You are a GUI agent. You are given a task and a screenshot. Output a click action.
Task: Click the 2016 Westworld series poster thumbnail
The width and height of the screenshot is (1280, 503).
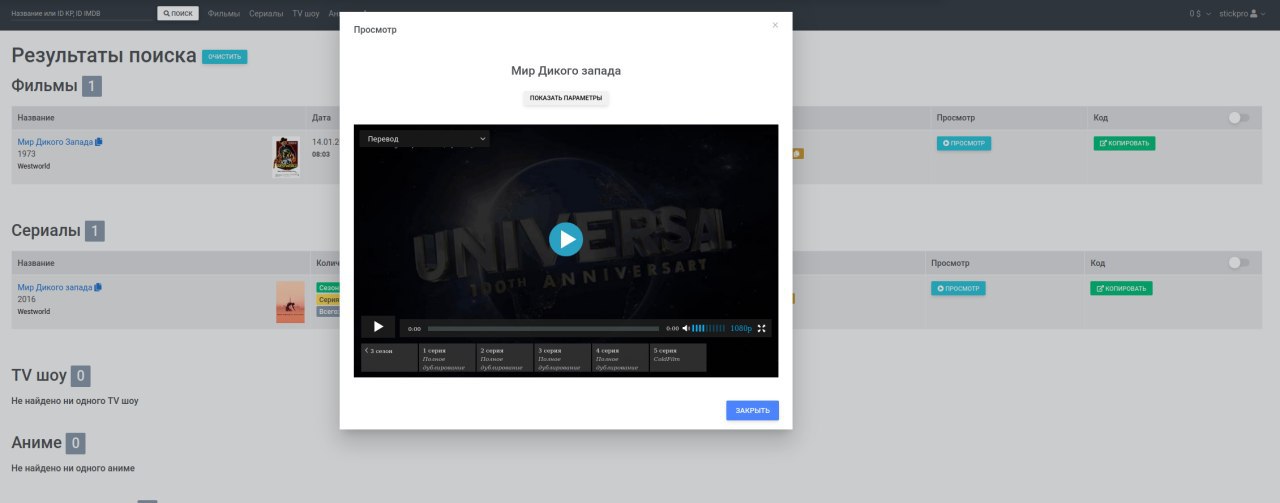(290, 302)
